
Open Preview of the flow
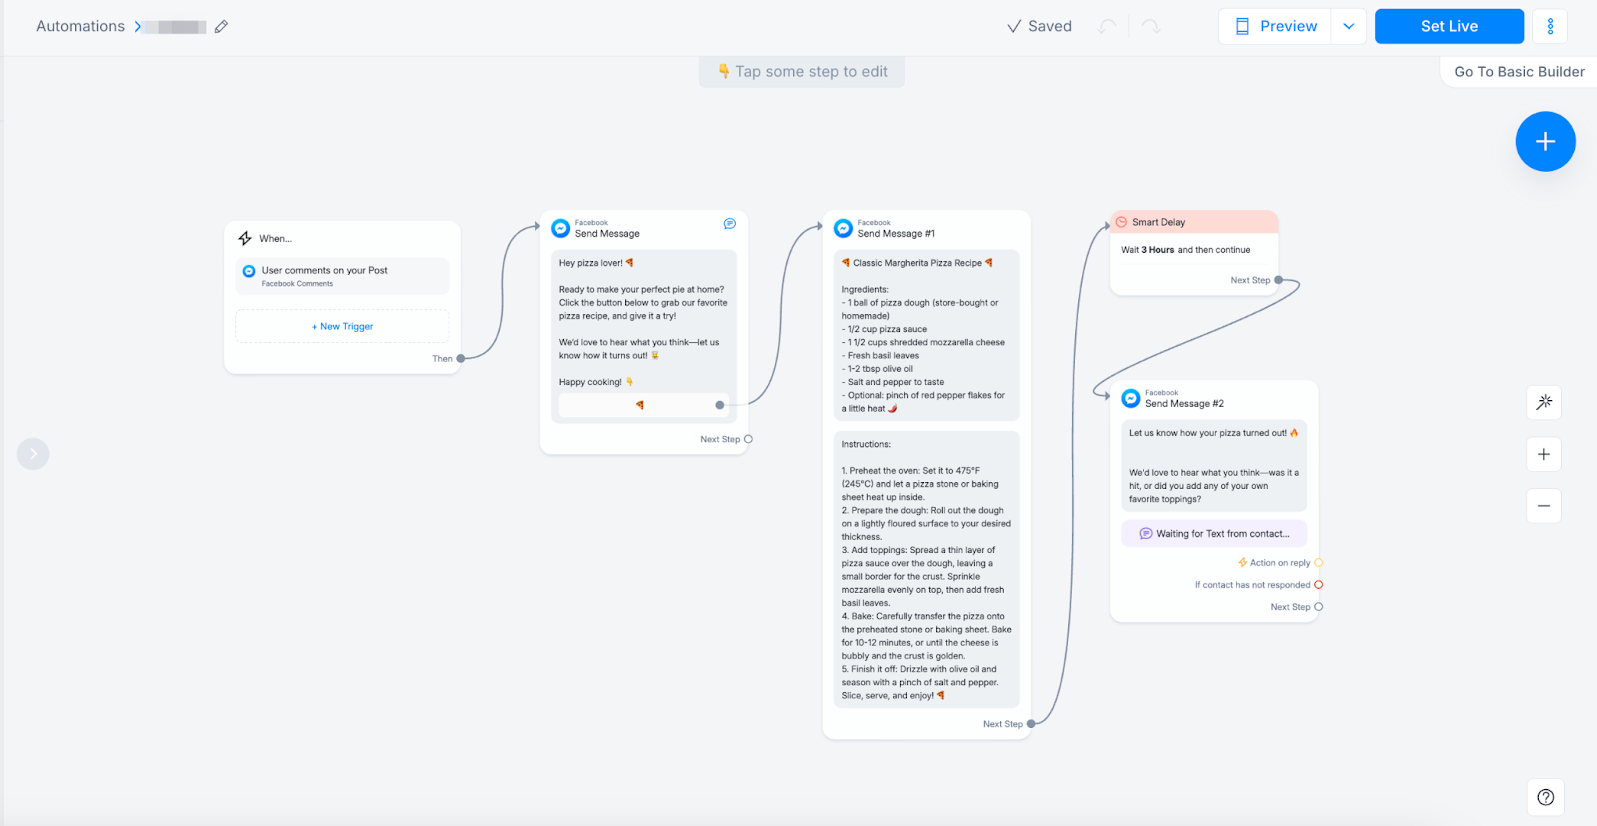tap(1275, 26)
